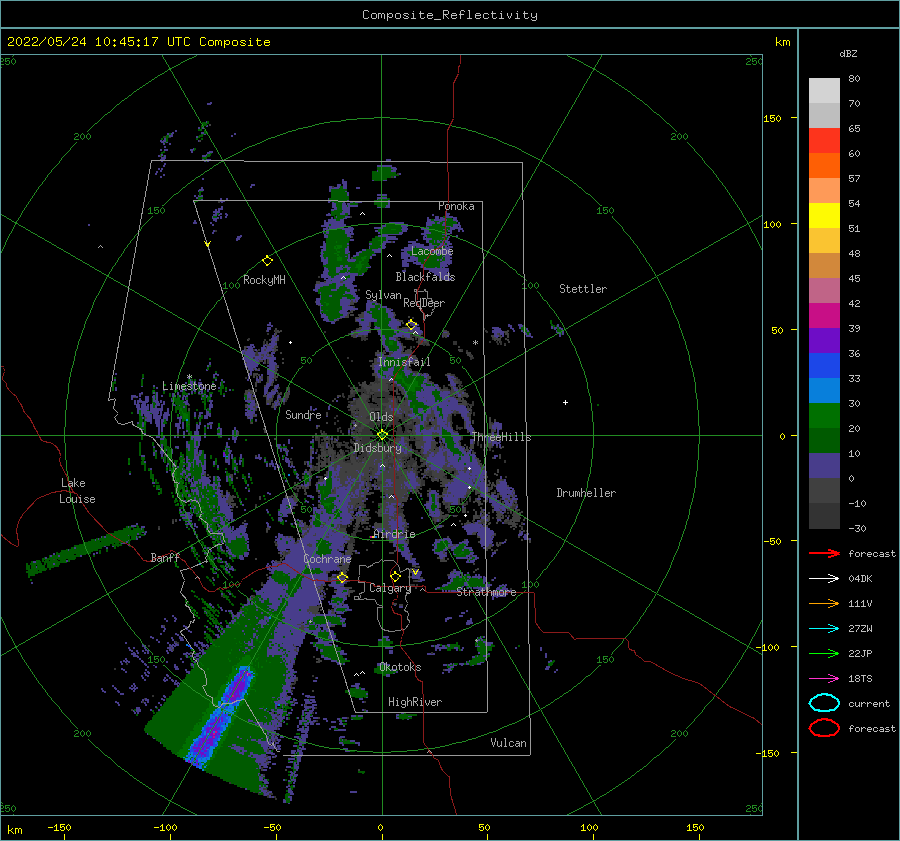Click the cyan current ellipse icon

click(x=824, y=703)
